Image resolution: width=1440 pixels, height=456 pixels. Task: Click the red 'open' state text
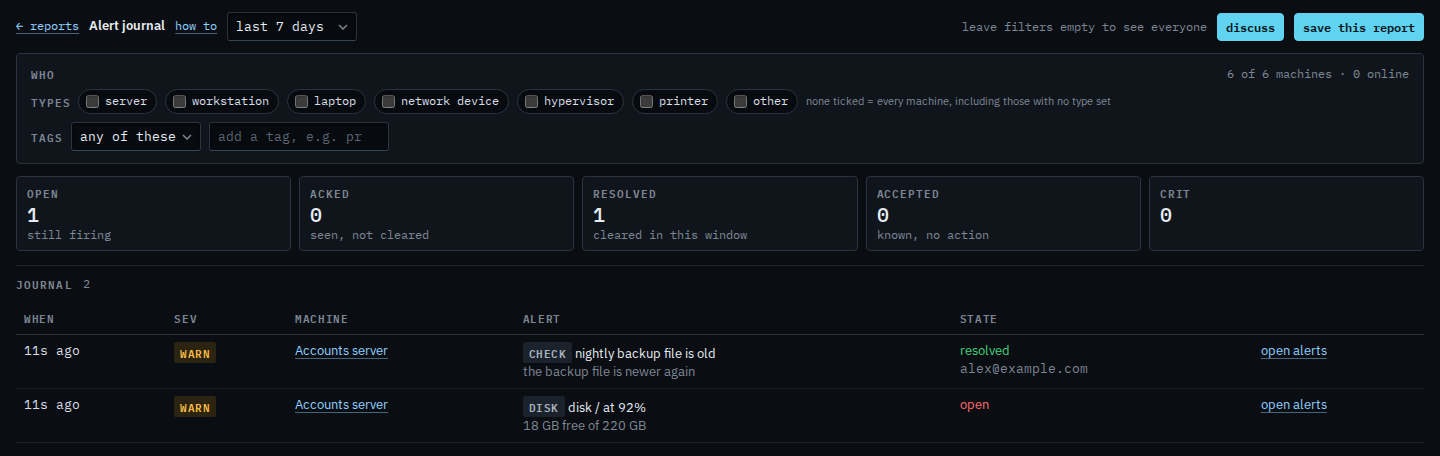click(x=975, y=405)
